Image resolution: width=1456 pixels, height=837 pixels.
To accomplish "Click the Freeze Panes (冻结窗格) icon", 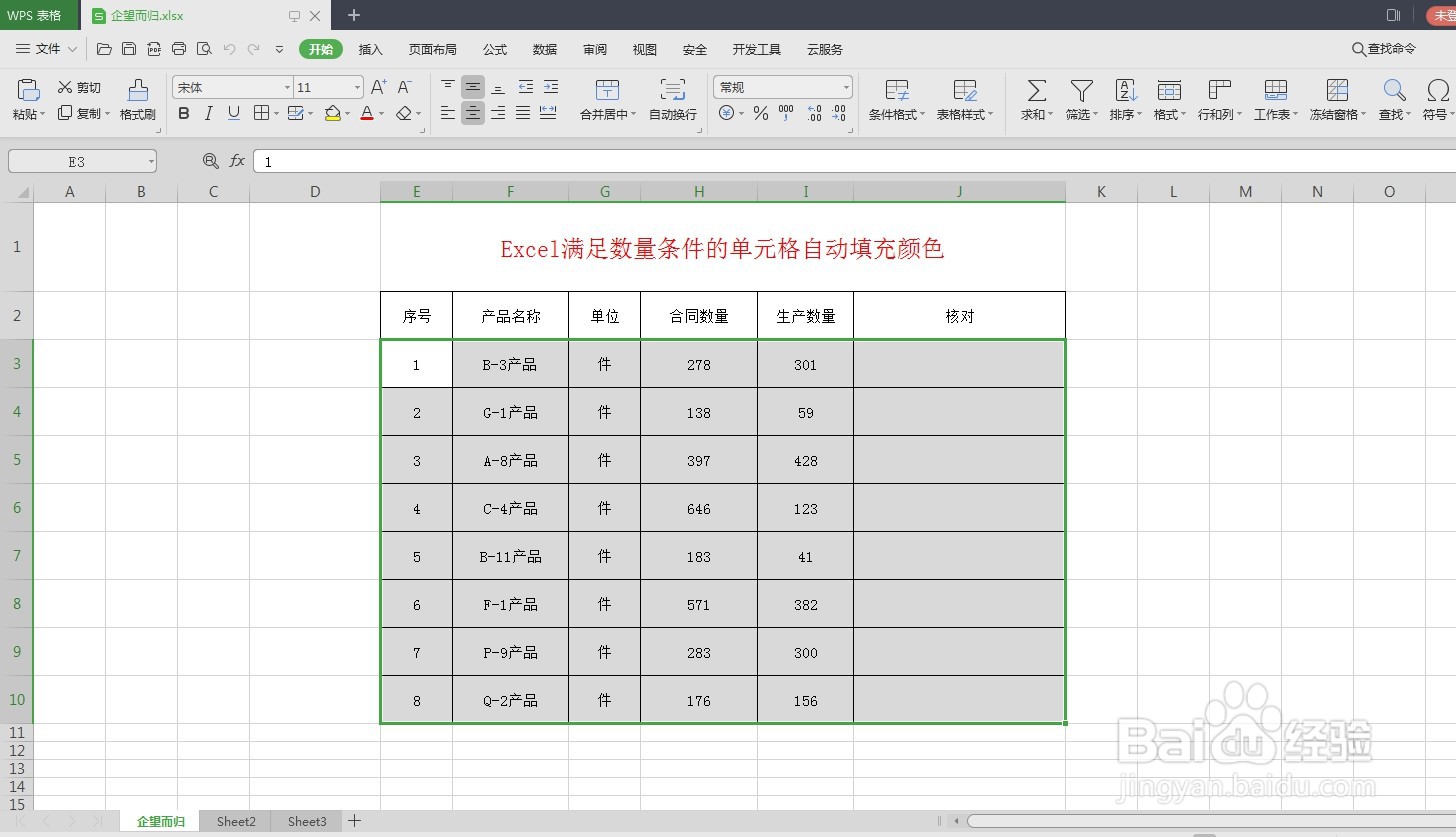I will click(x=1337, y=91).
